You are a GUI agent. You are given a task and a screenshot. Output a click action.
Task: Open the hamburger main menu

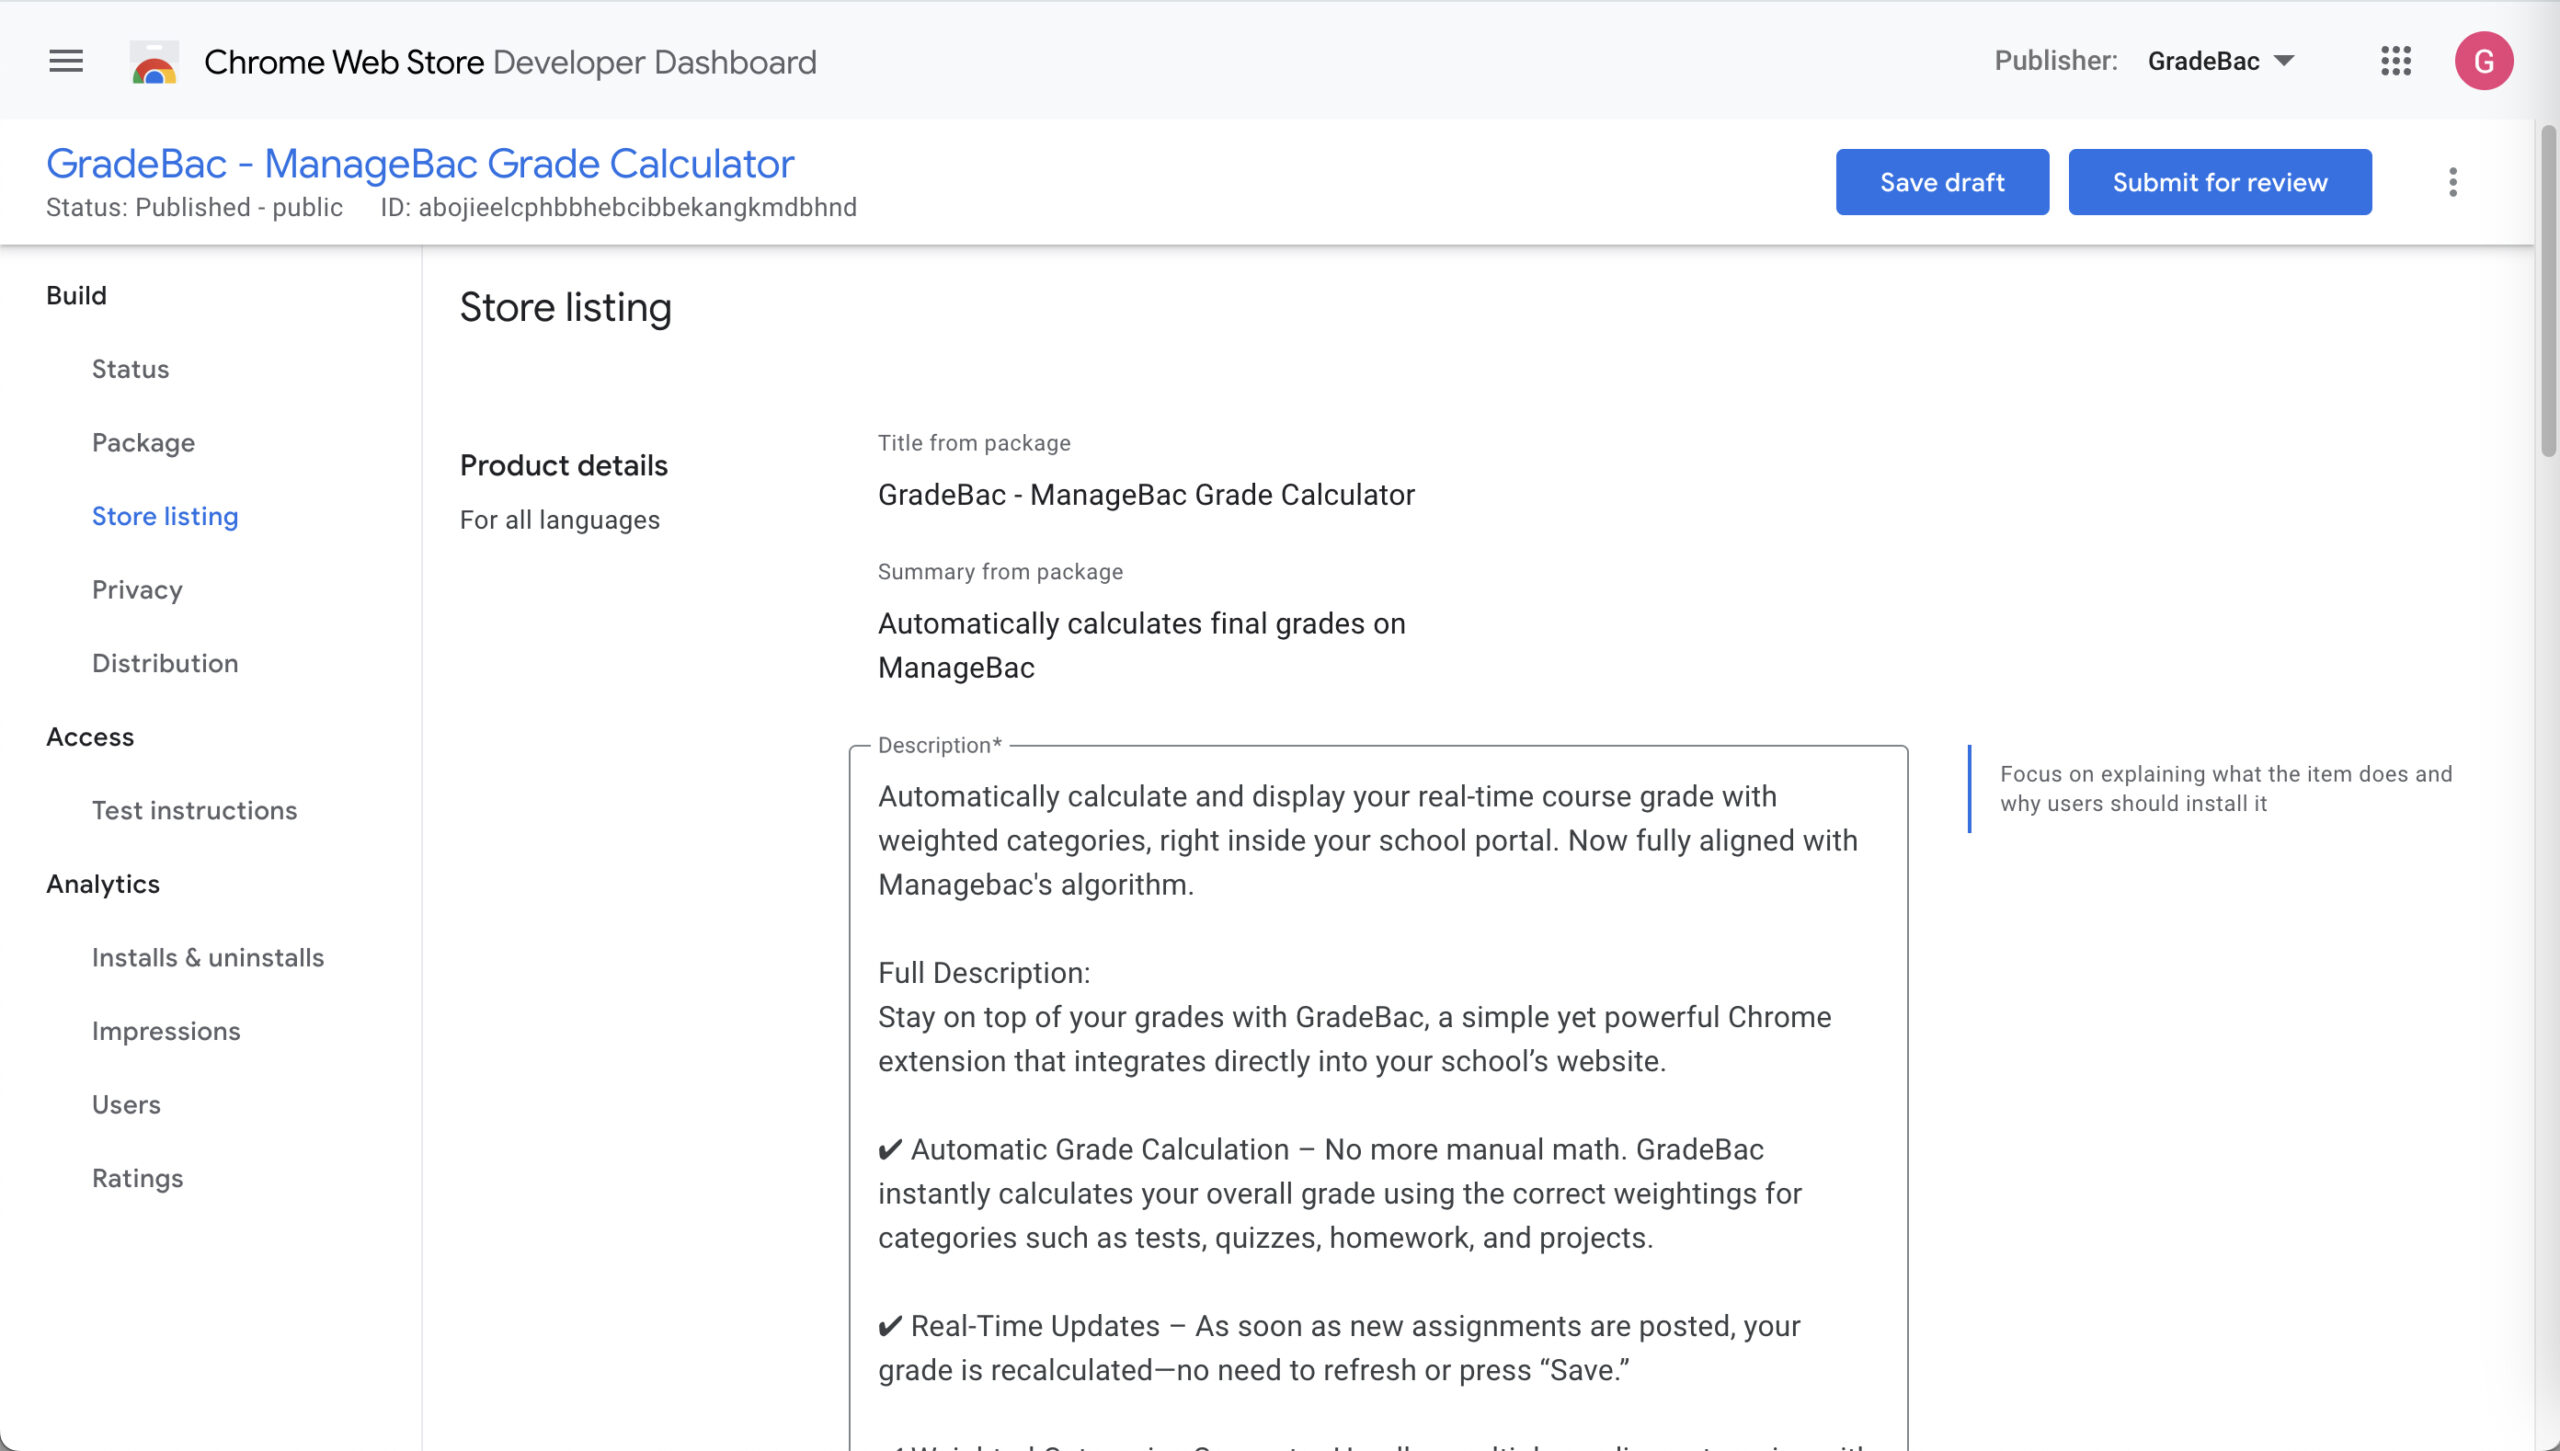click(66, 61)
